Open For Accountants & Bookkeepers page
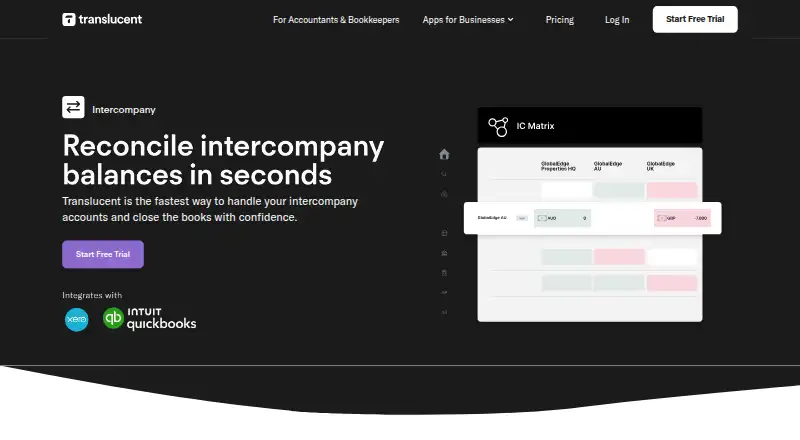The height and width of the screenshot is (440, 800). pyautogui.click(x=336, y=20)
